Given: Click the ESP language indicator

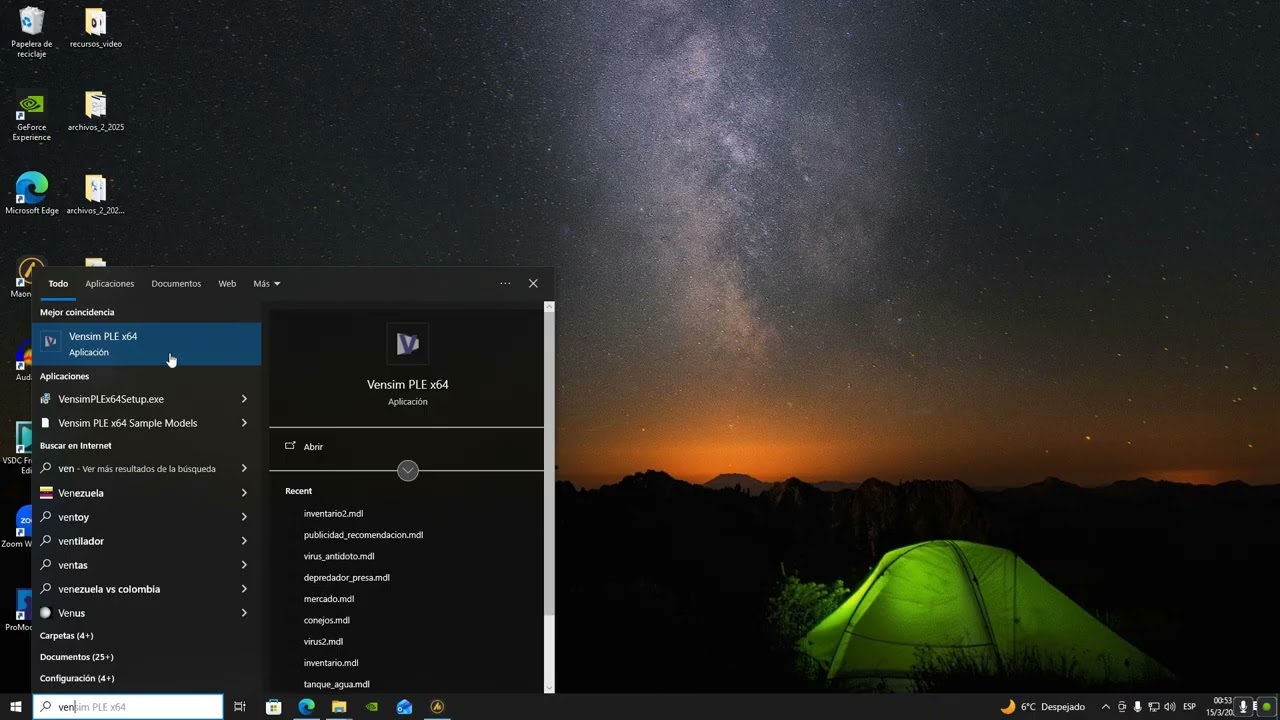Looking at the screenshot, I should point(1190,707).
